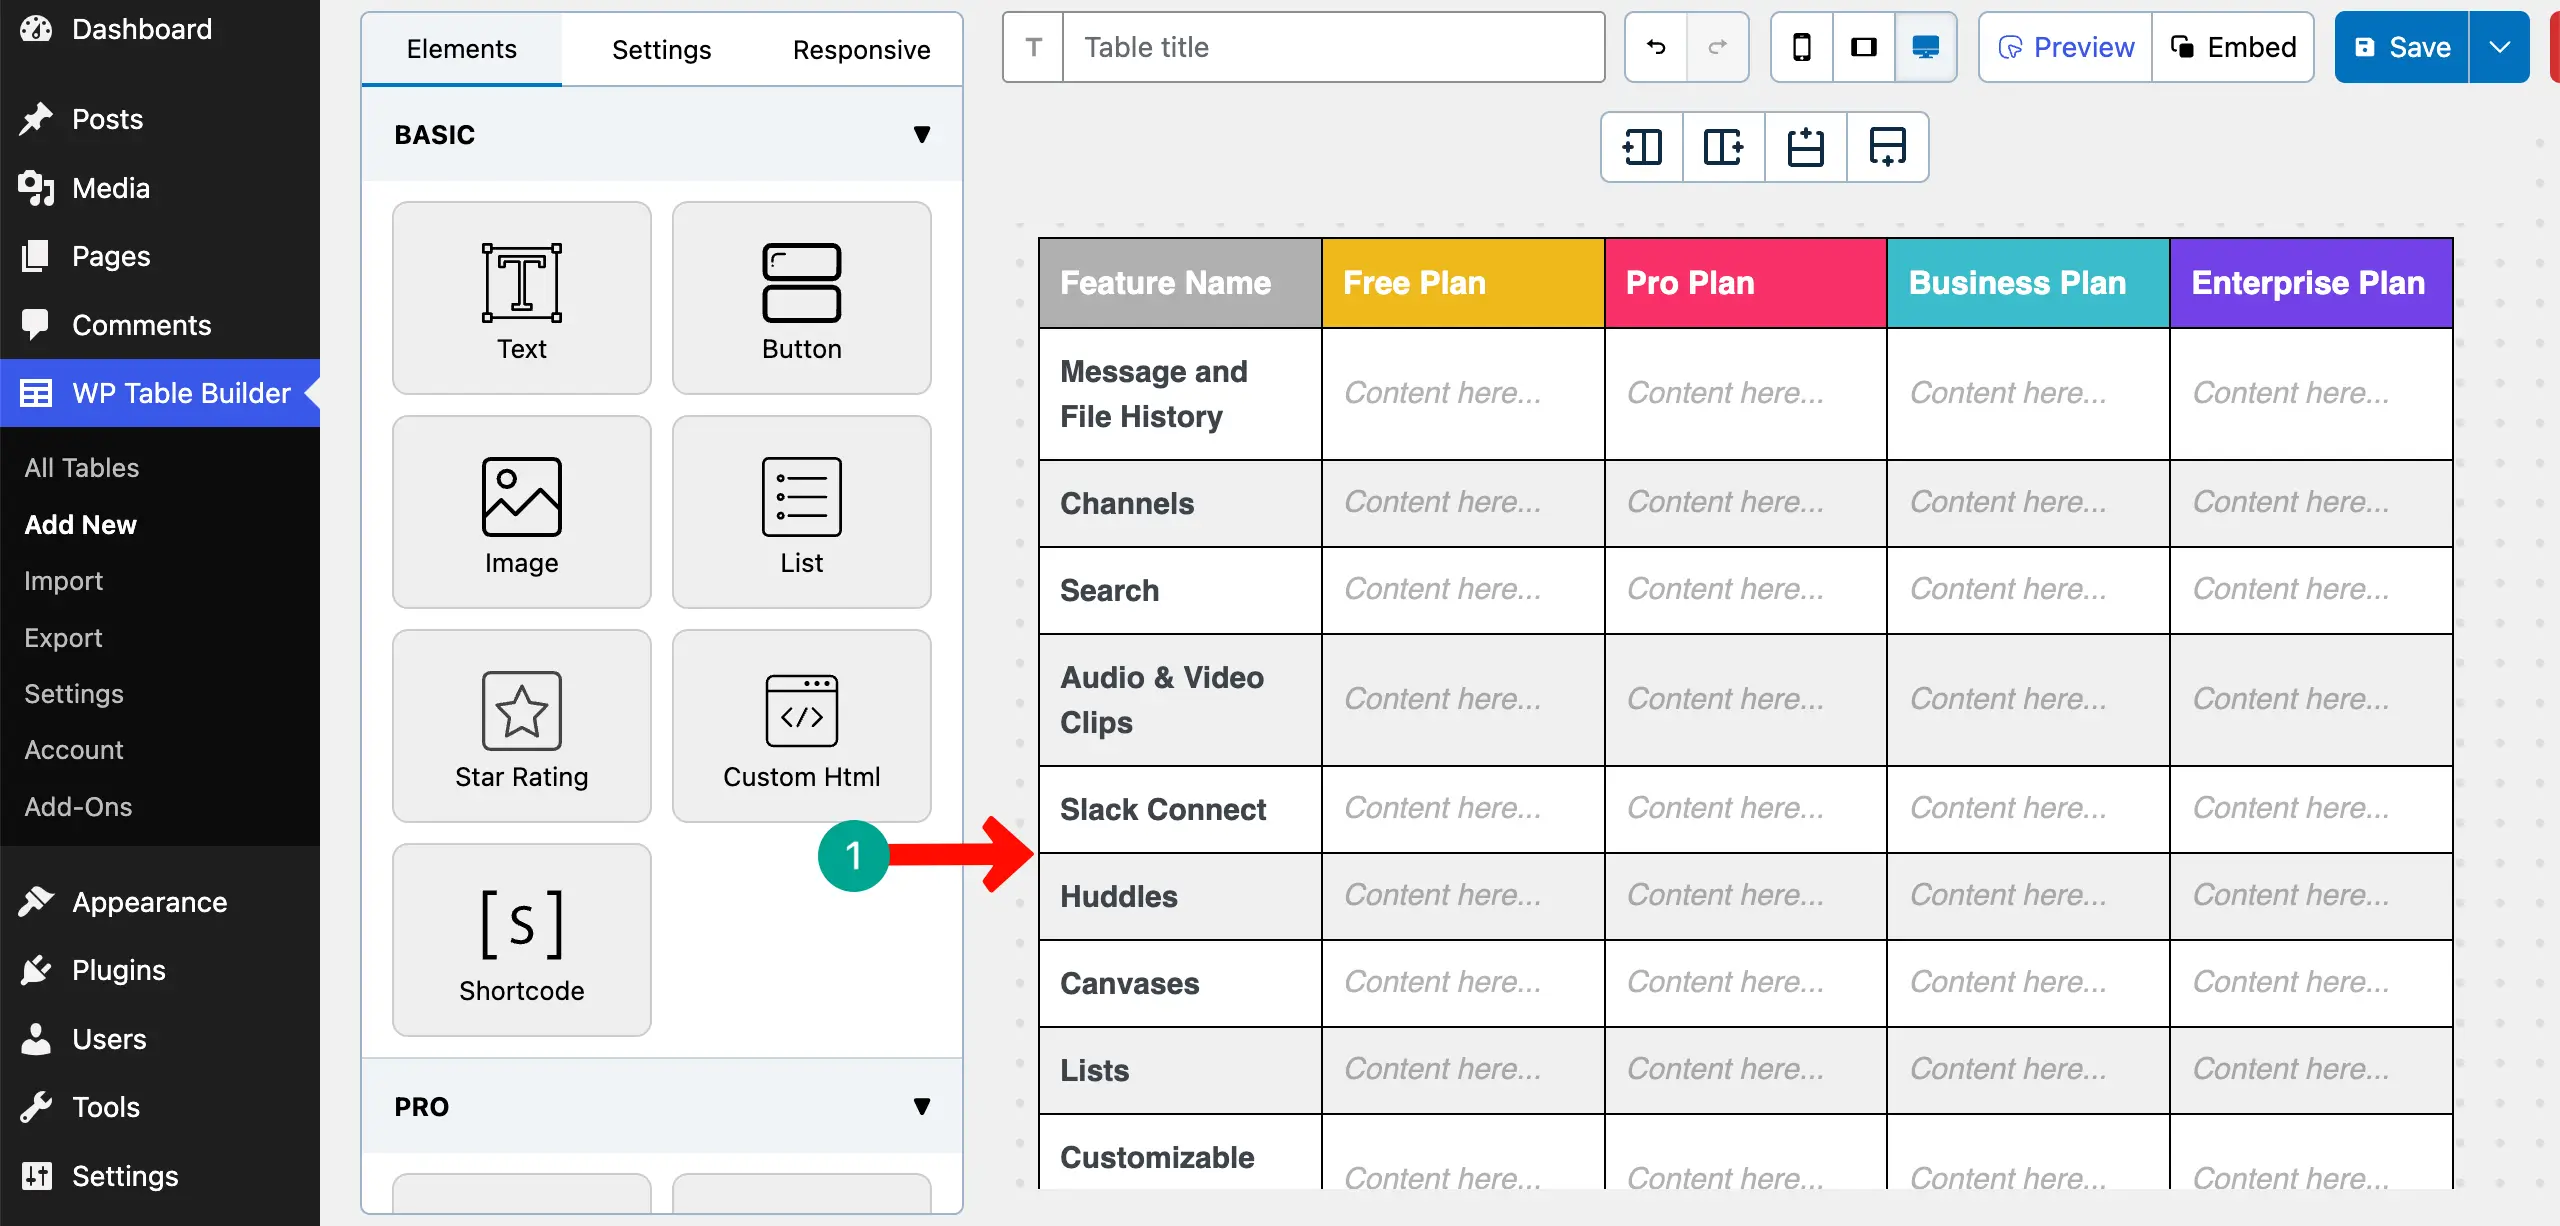This screenshot has height=1226, width=2560.
Task: Click the Embed button
Action: click(x=2233, y=46)
